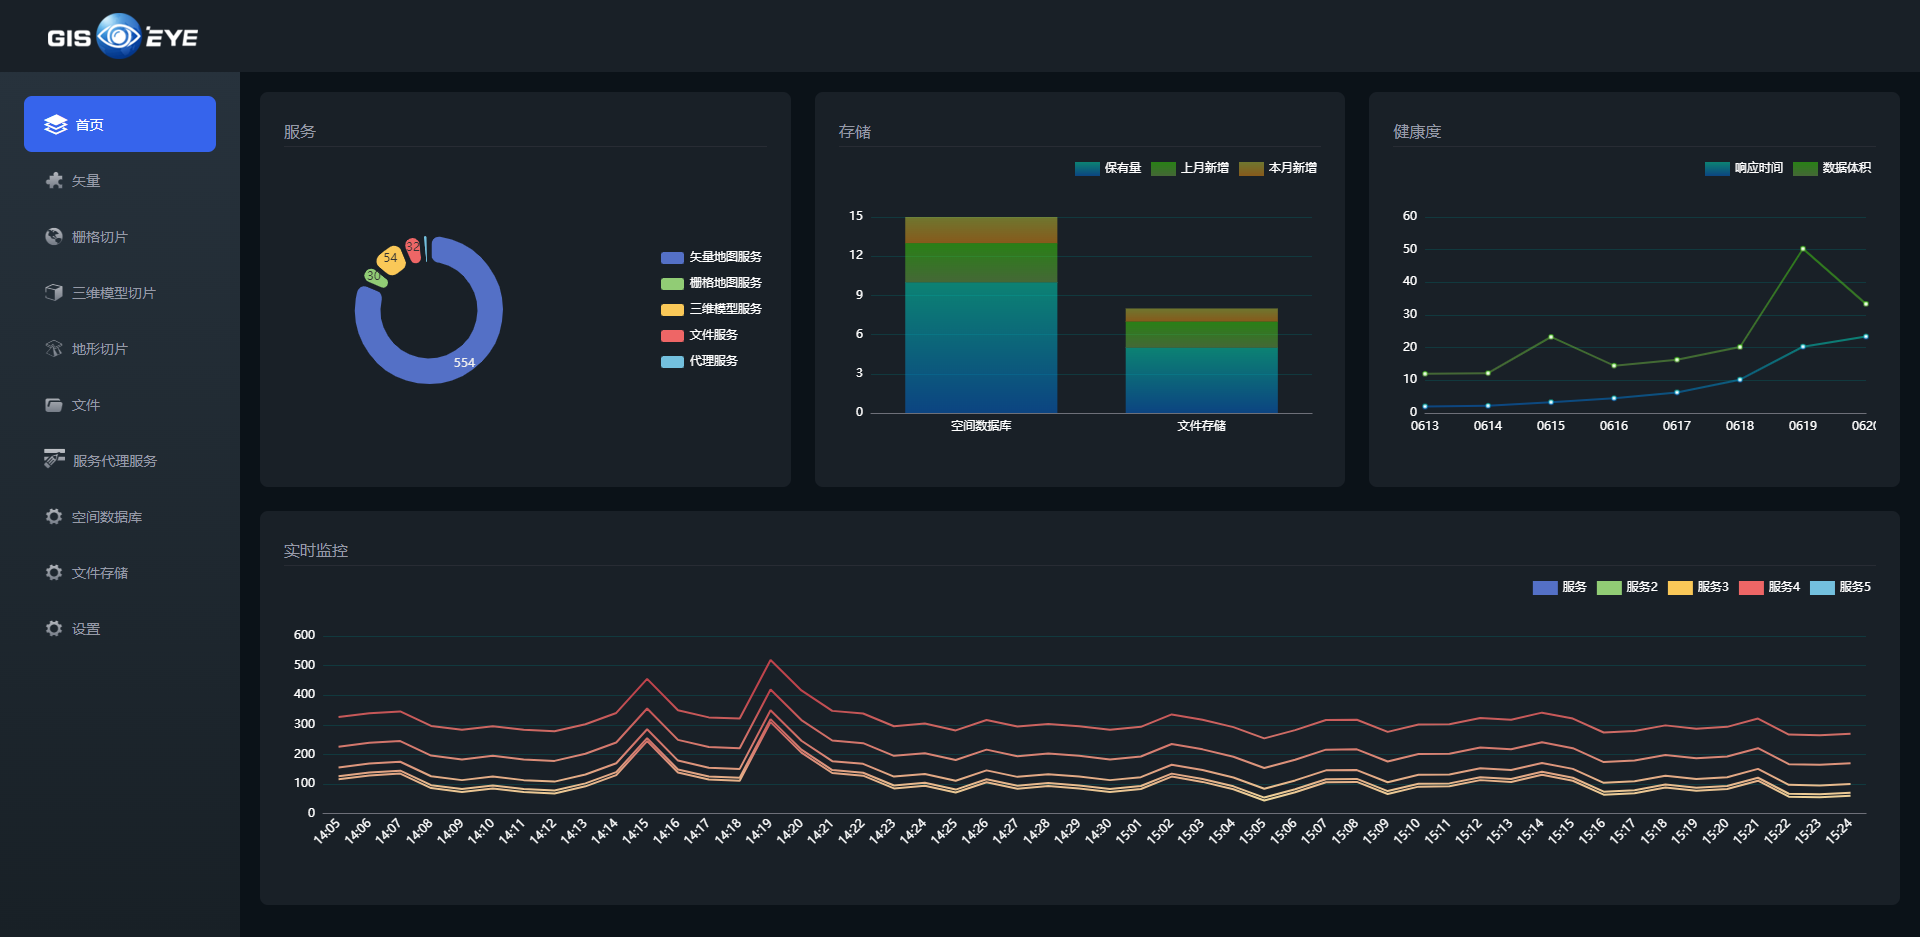
Task: Hide 本月新增 series in storage chart
Action: tap(1278, 168)
